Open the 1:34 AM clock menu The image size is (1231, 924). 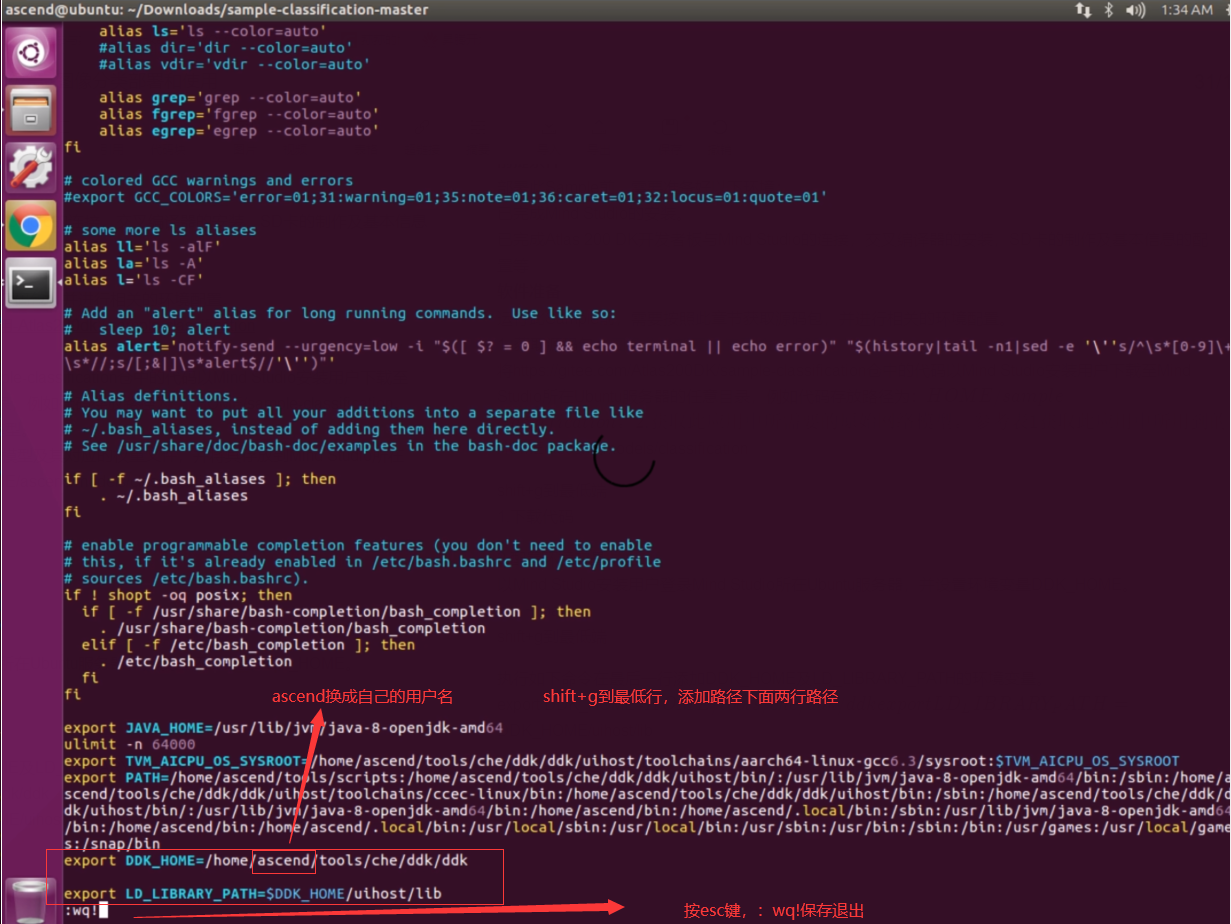(1187, 10)
